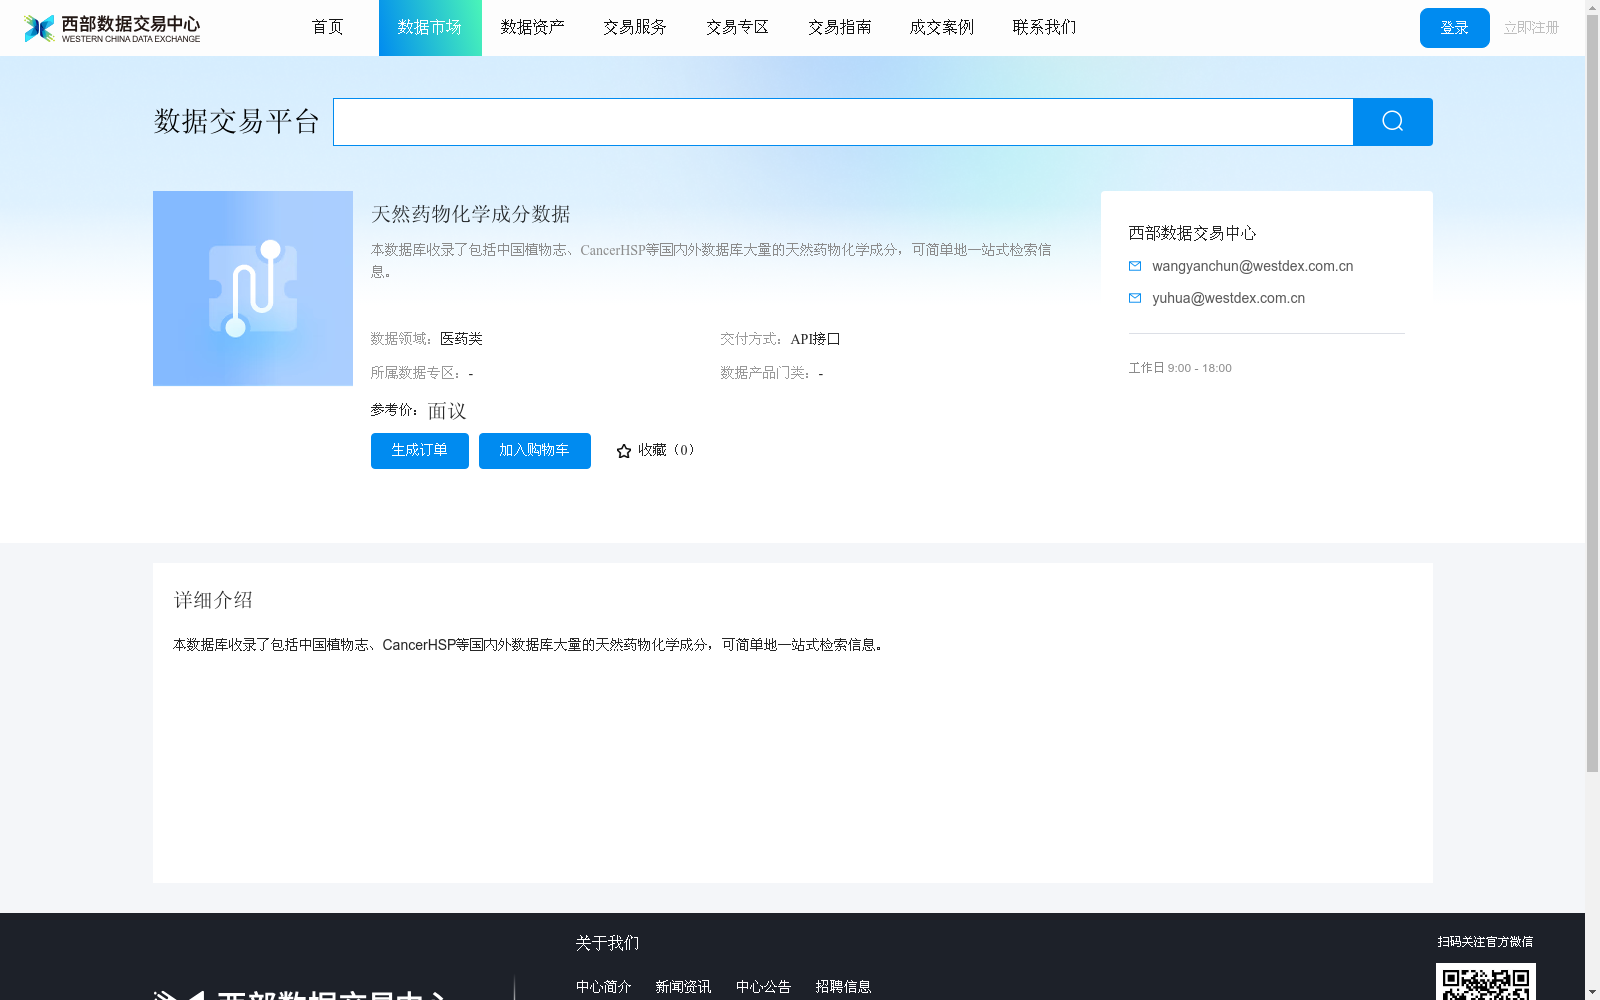
Task: Open the 中心公告 footer link
Action: pos(764,987)
